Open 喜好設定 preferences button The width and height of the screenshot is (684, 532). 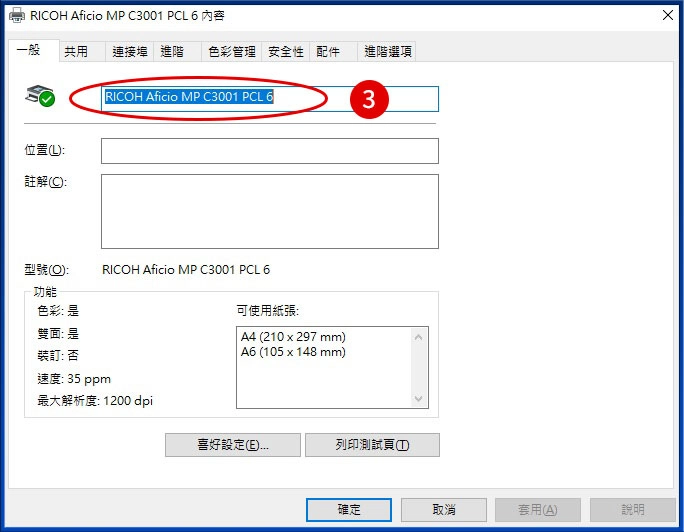233,445
